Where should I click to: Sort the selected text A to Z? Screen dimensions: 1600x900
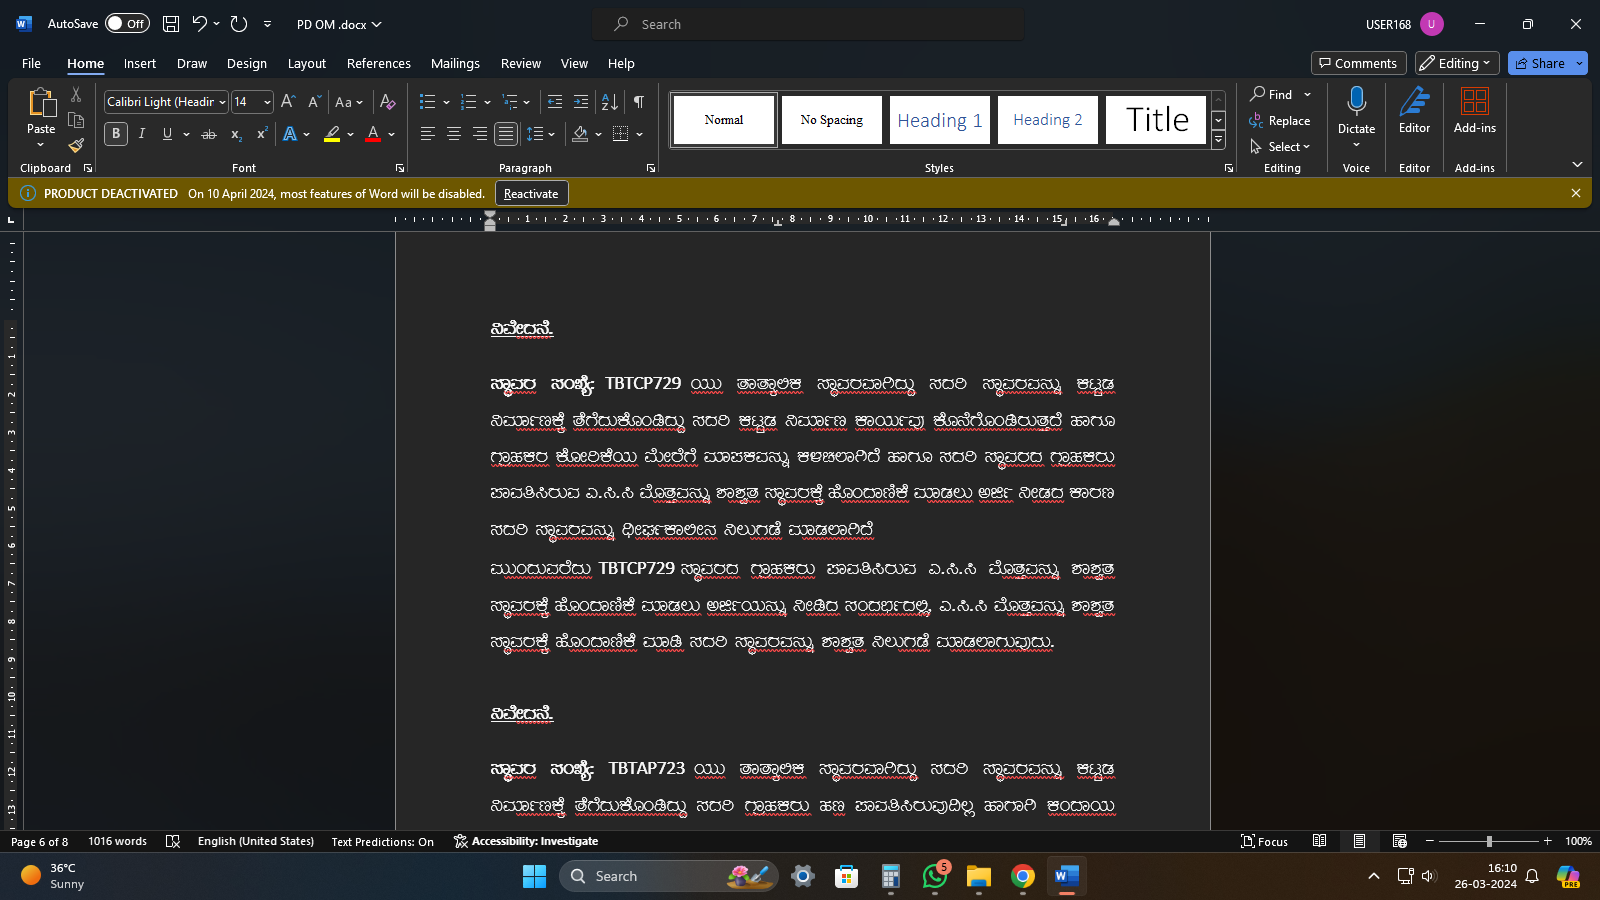609,102
